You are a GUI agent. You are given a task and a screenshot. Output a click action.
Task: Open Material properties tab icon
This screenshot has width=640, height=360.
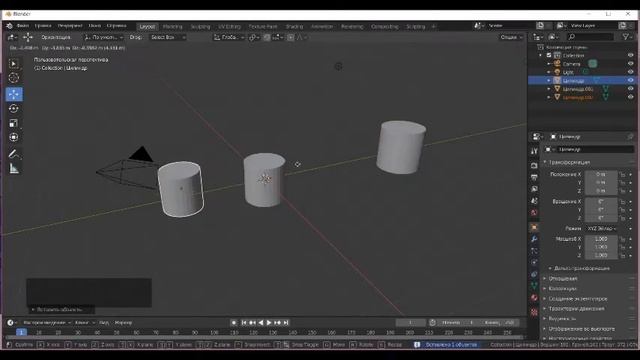(x=534, y=298)
